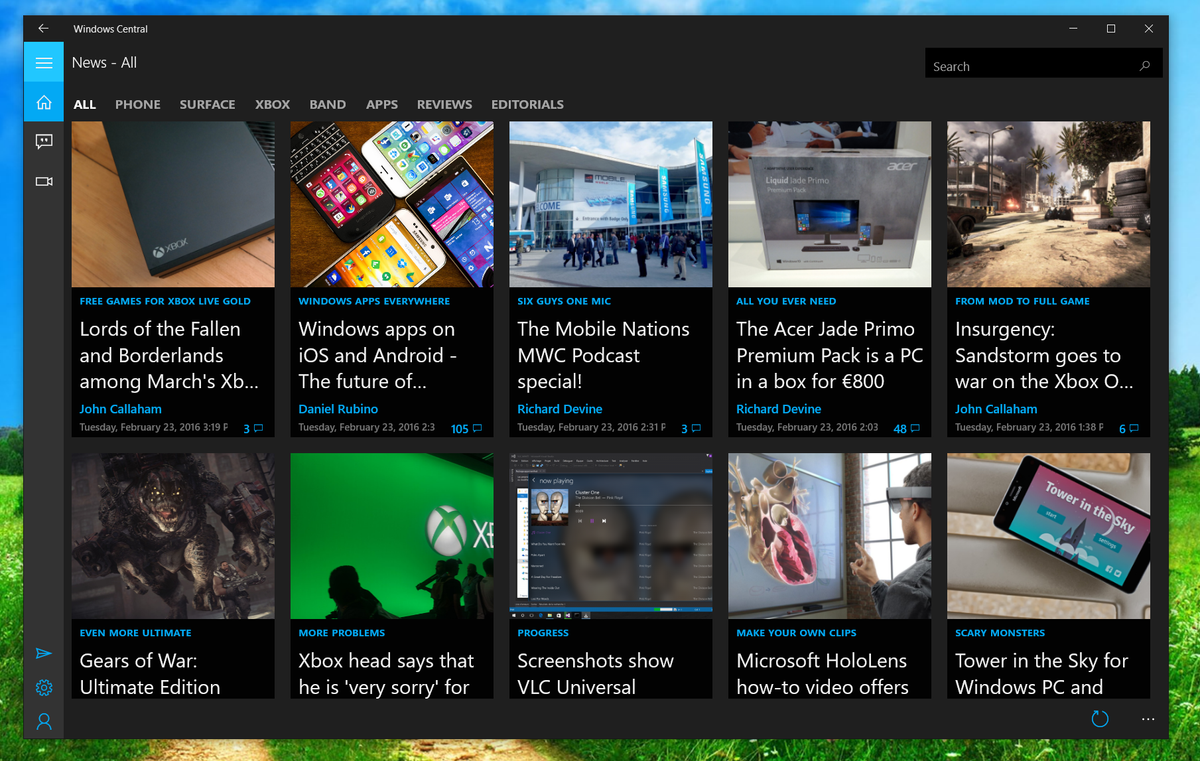Open the 105 comments on the Windows apps article
The width and height of the screenshot is (1200, 761).
[464, 428]
